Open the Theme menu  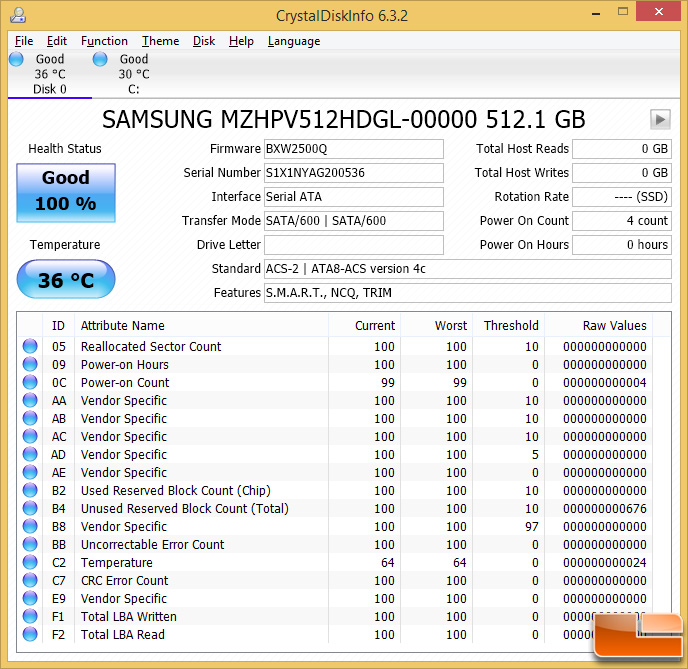(x=160, y=41)
